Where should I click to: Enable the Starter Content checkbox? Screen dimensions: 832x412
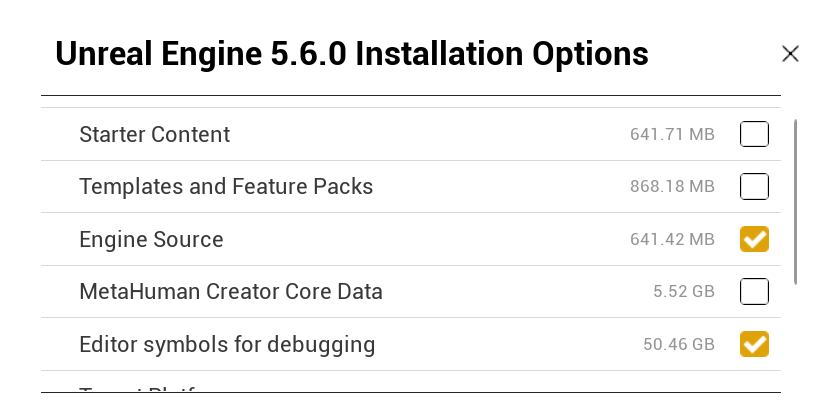(754, 134)
